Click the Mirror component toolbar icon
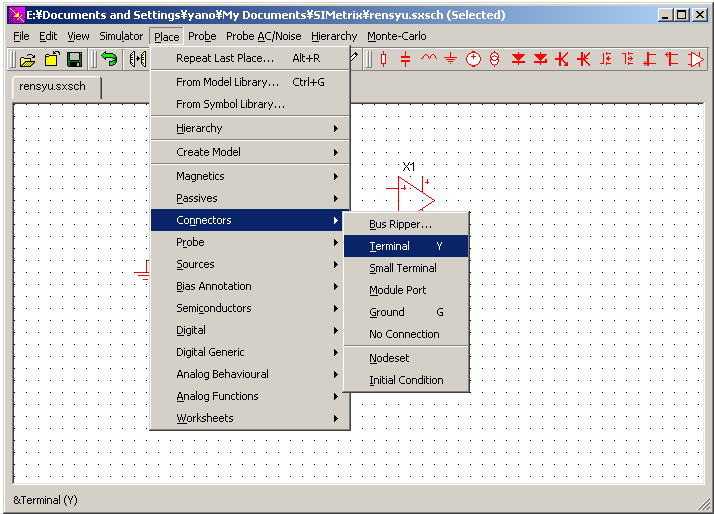This screenshot has height=514, width=714. [x=138, y=59]
